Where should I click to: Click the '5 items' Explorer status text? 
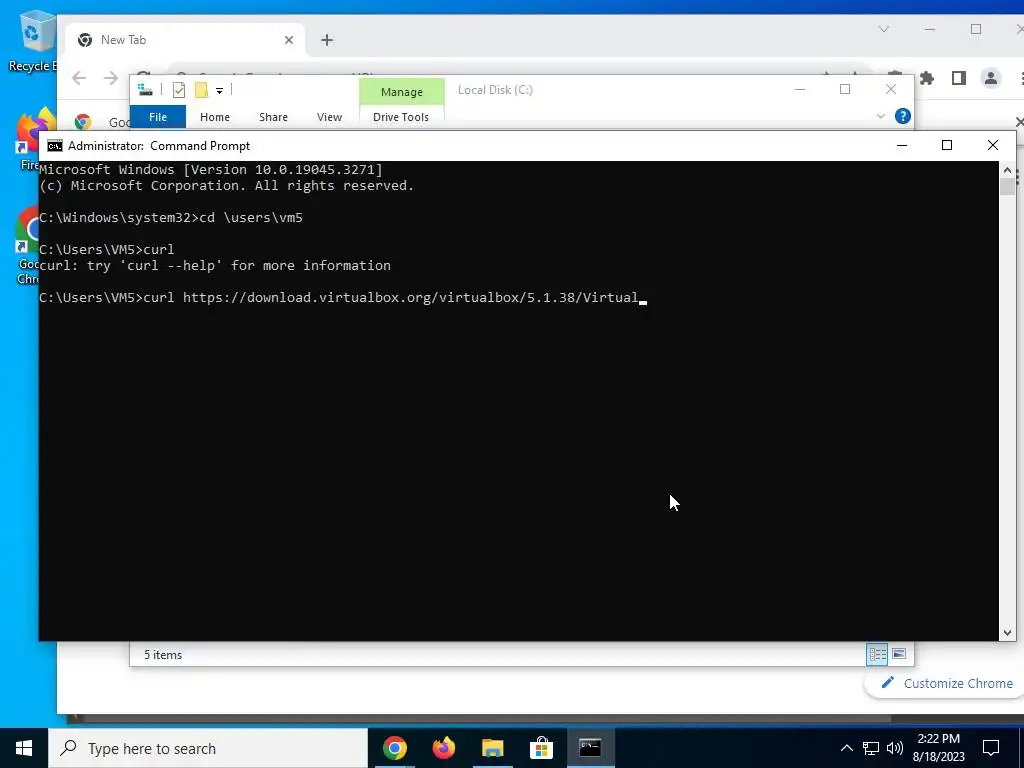(163, 654)
